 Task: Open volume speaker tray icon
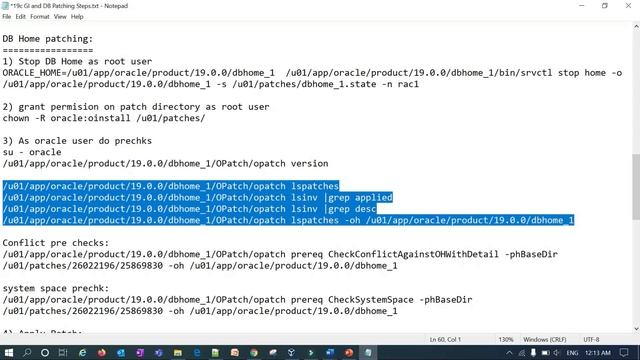point(556,353)
